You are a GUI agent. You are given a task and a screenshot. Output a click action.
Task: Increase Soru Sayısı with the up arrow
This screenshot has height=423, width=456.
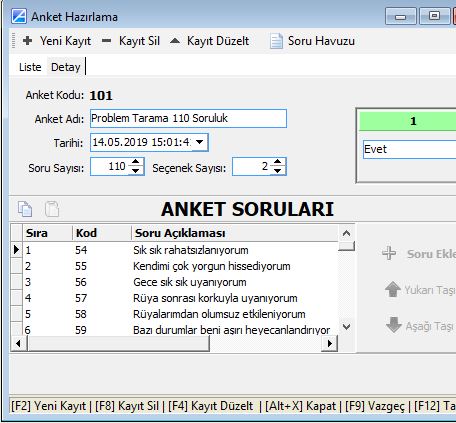tap(136, 162)
